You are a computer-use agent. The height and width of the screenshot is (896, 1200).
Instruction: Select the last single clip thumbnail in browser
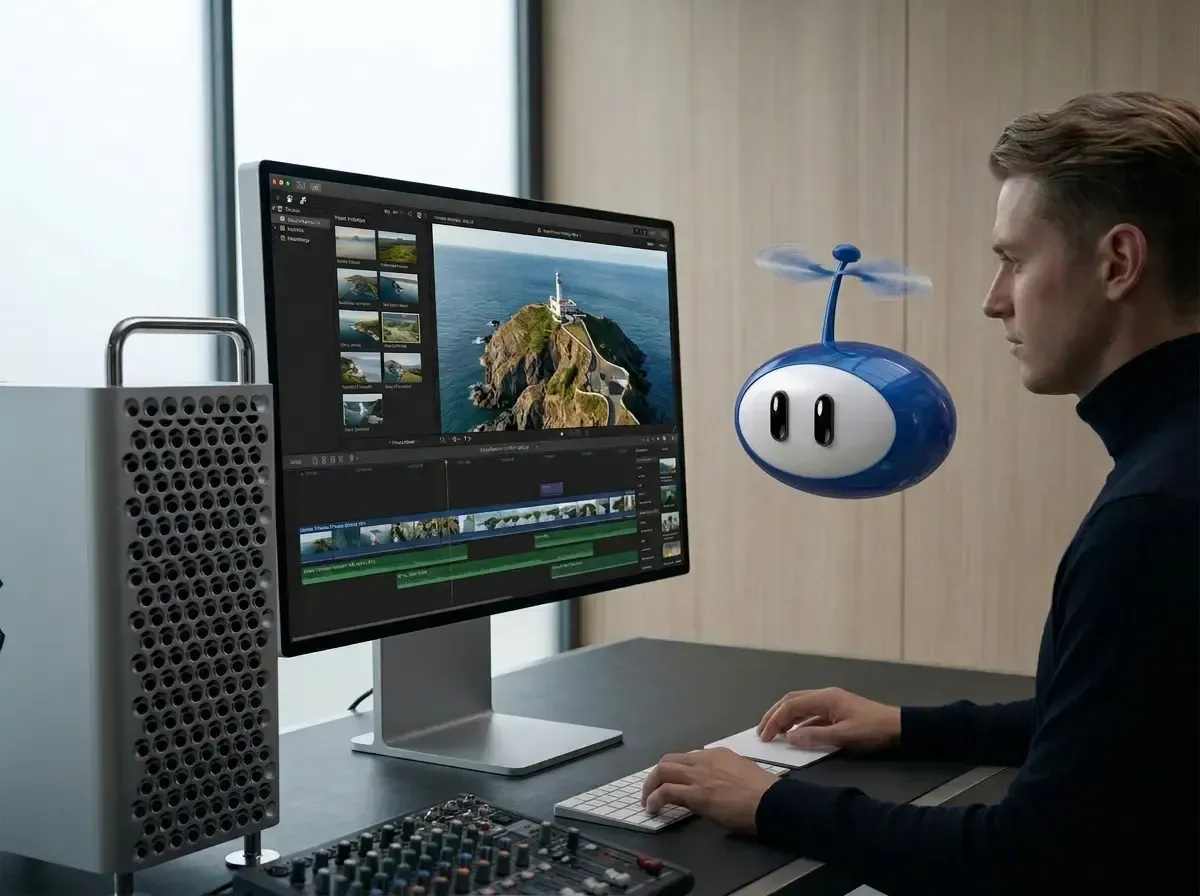[x=363, y=410]
